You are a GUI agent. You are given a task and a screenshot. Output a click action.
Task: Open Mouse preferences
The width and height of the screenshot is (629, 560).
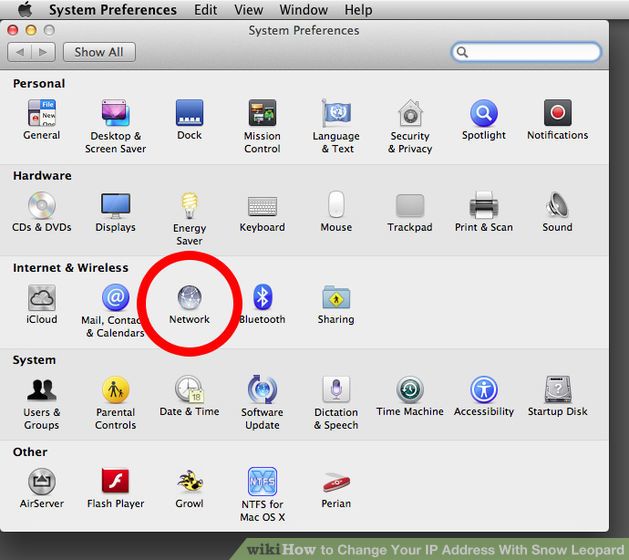336,212
